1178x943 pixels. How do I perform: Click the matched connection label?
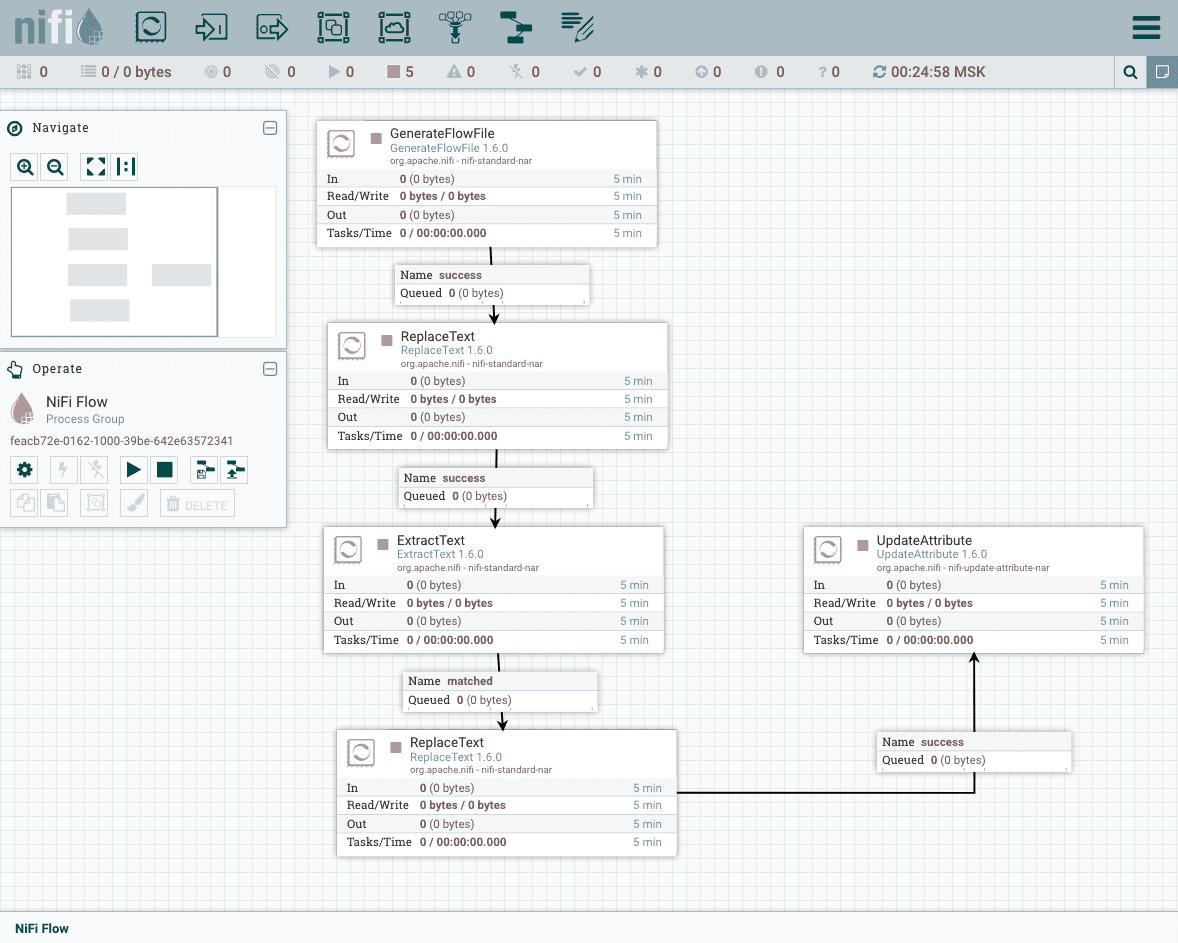pos(500,691)
